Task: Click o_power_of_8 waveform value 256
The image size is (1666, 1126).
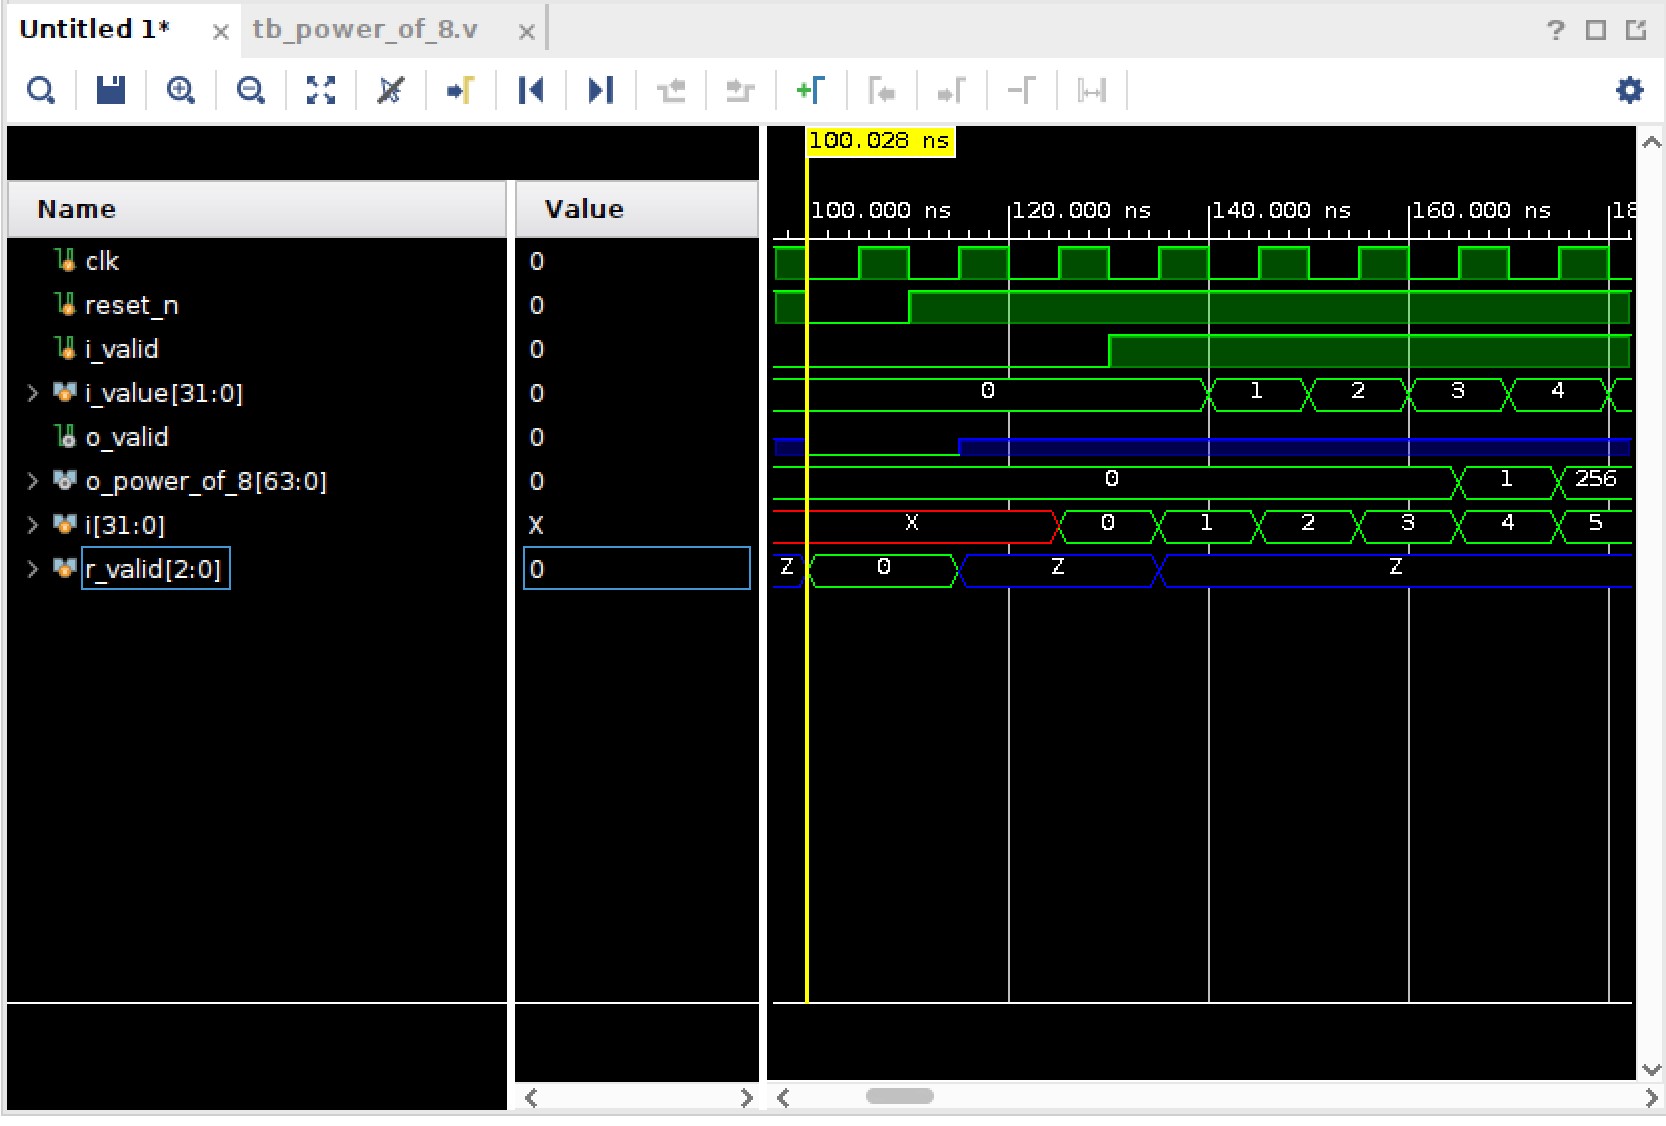Action: point(1595,479)
